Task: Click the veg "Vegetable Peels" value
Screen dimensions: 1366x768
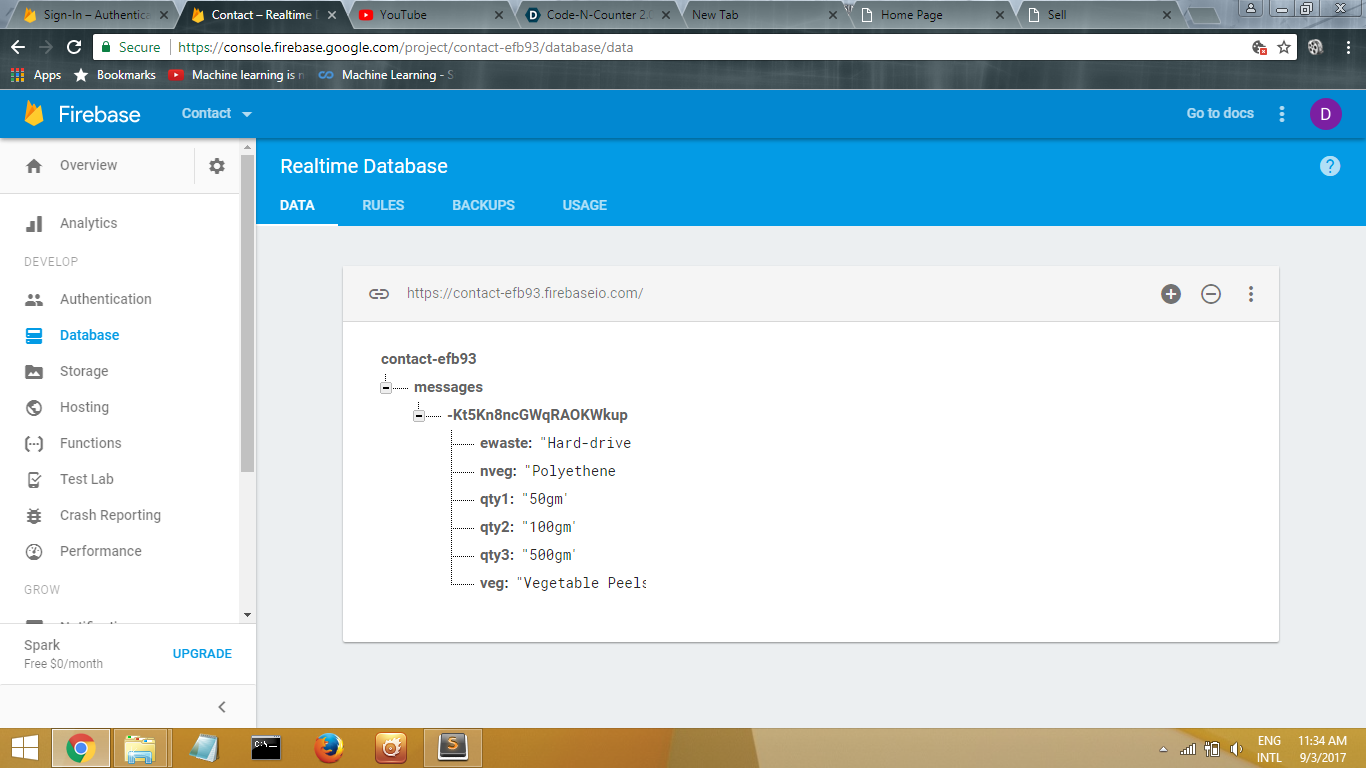Action: [x=581, y=583]
